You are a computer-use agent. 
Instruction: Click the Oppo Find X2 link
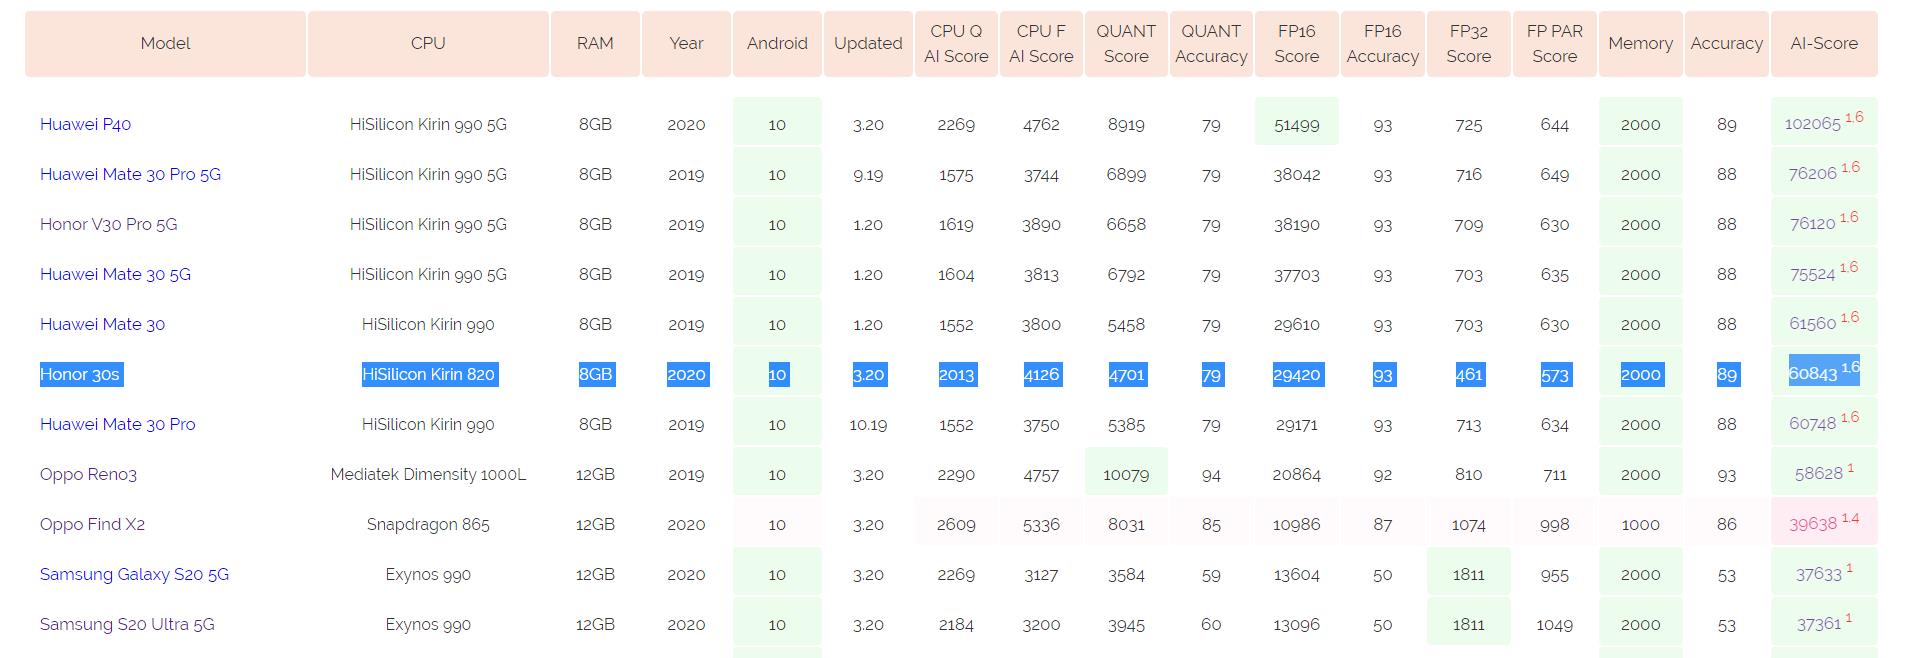[92, 524]
